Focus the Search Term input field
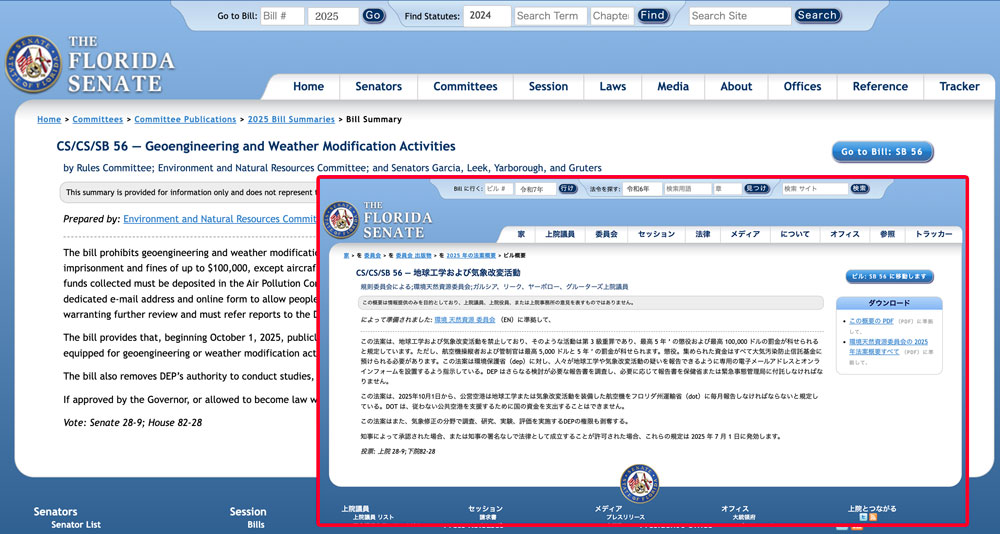Image resolution: width=1000 pixels, height=534 pixels. pyautogui.click(x=550, y=16)
